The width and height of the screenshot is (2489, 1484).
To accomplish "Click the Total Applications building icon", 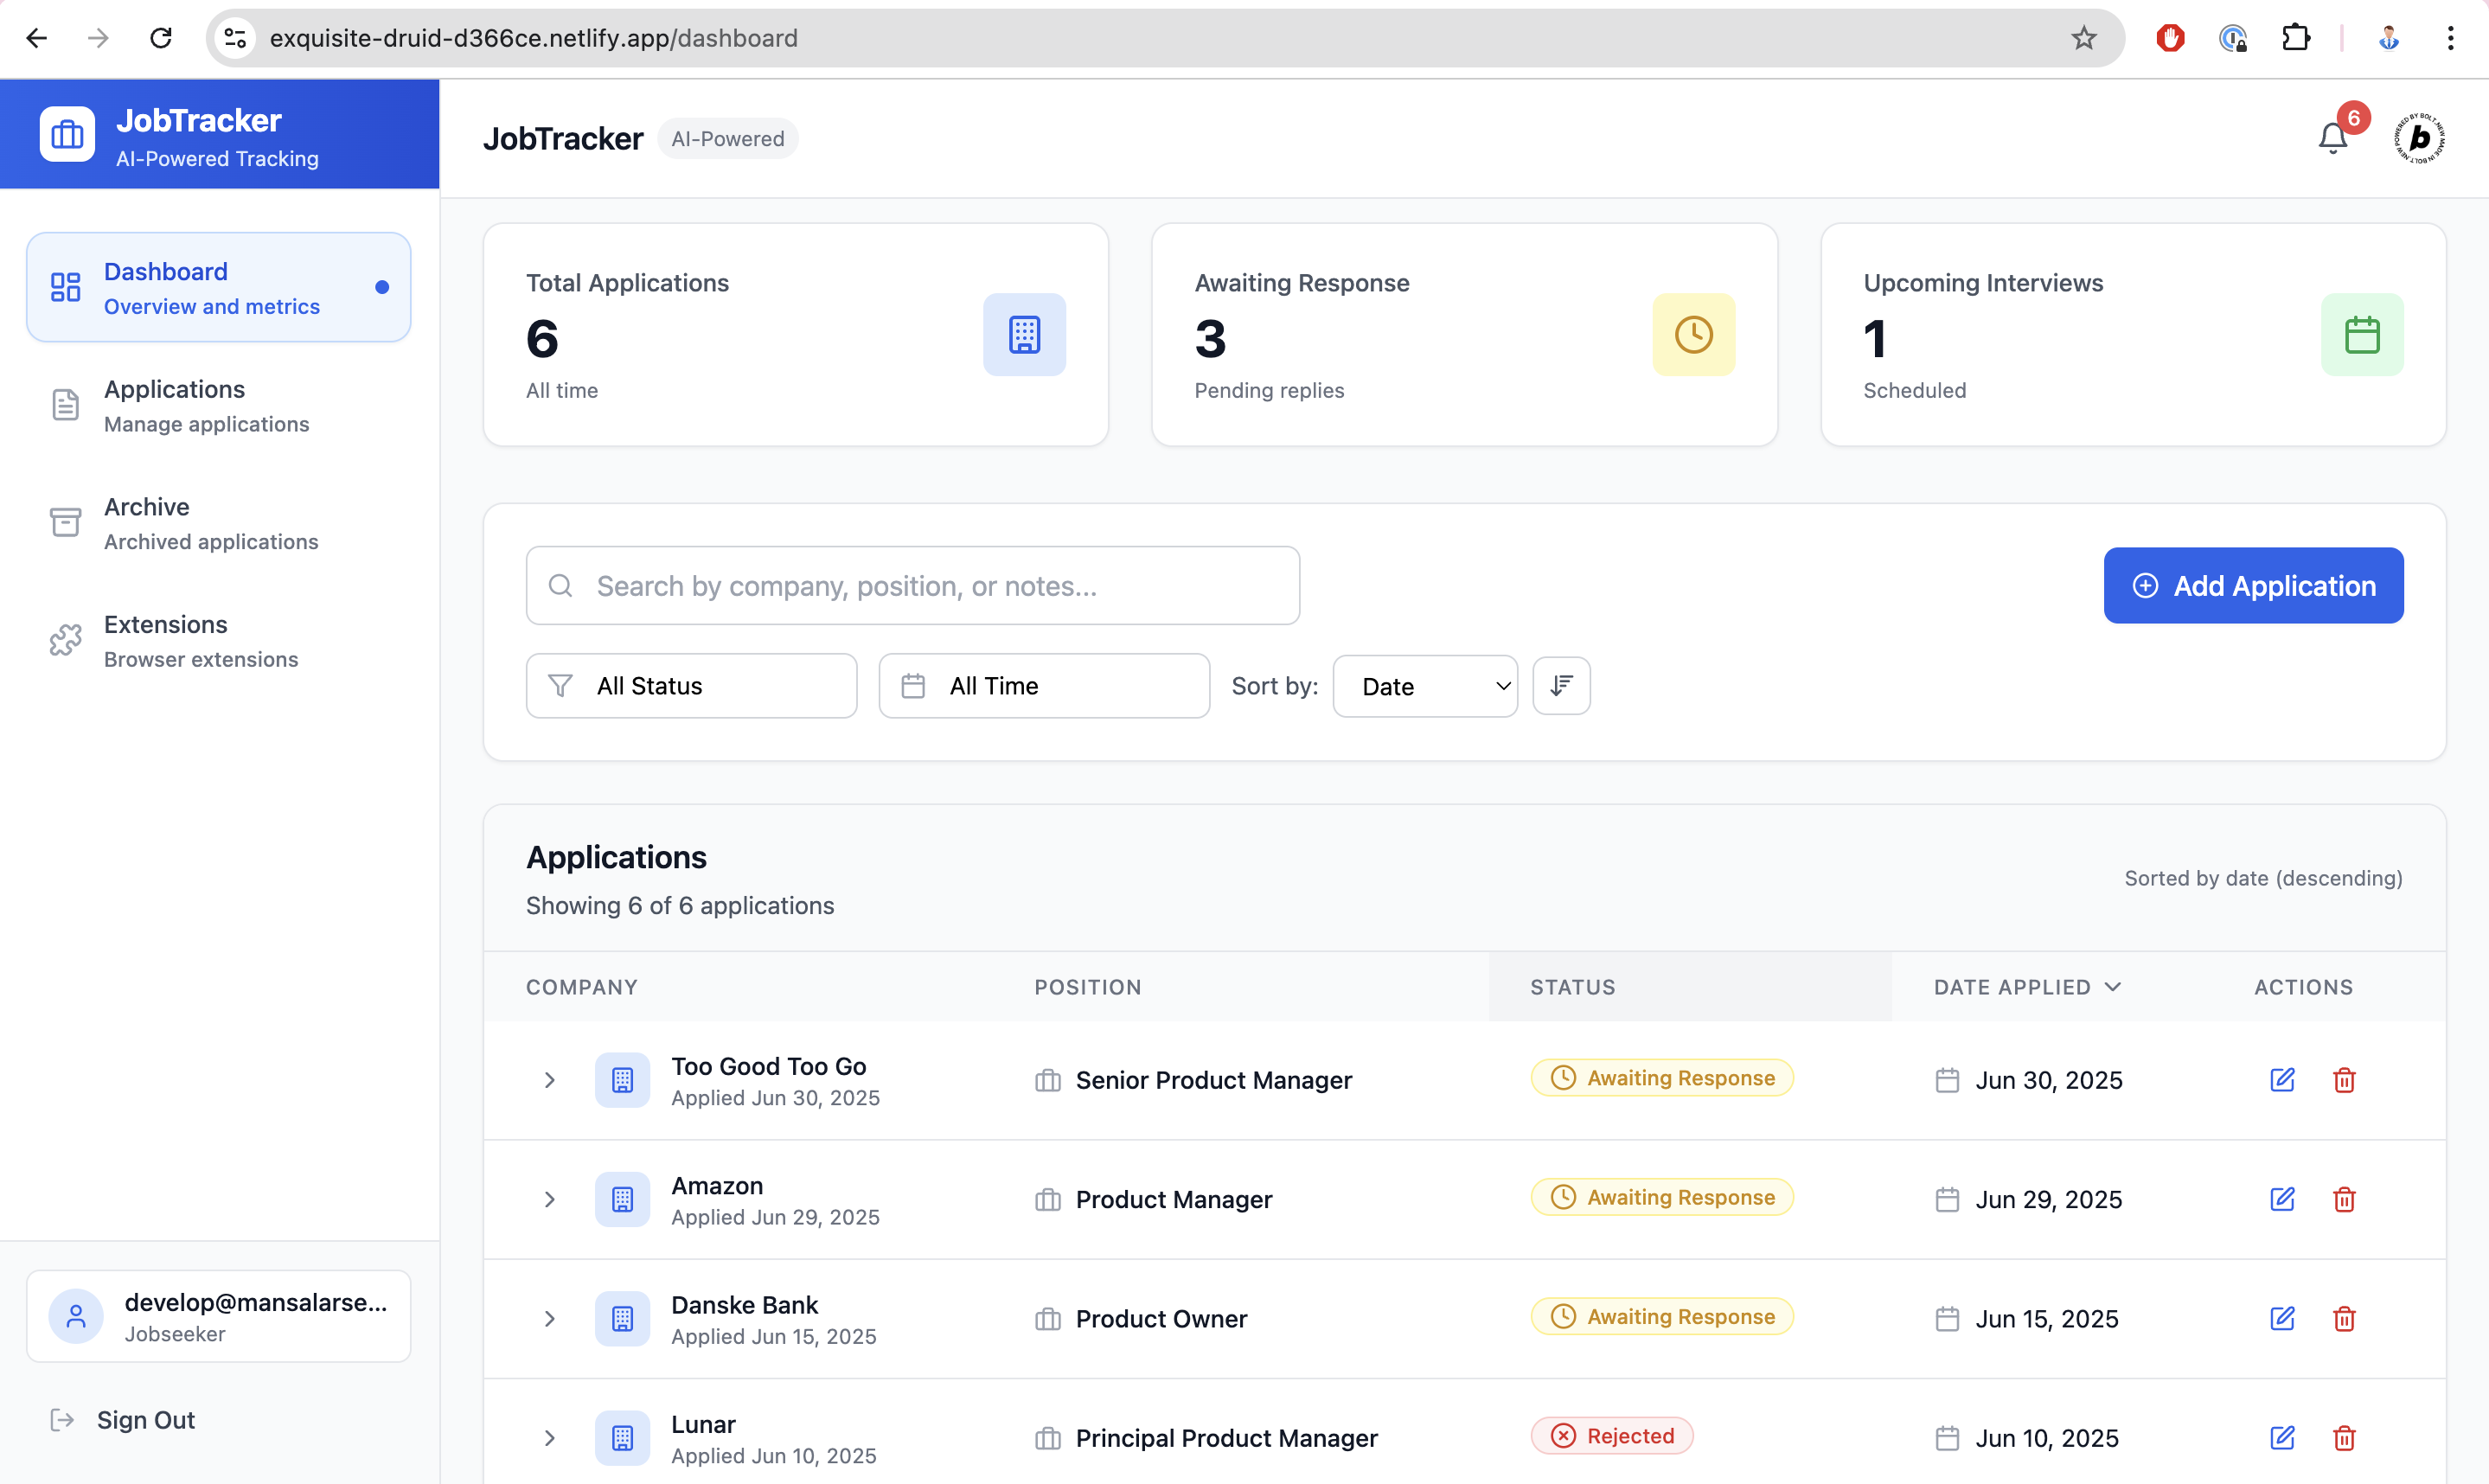I will [x=1024, y=335].
